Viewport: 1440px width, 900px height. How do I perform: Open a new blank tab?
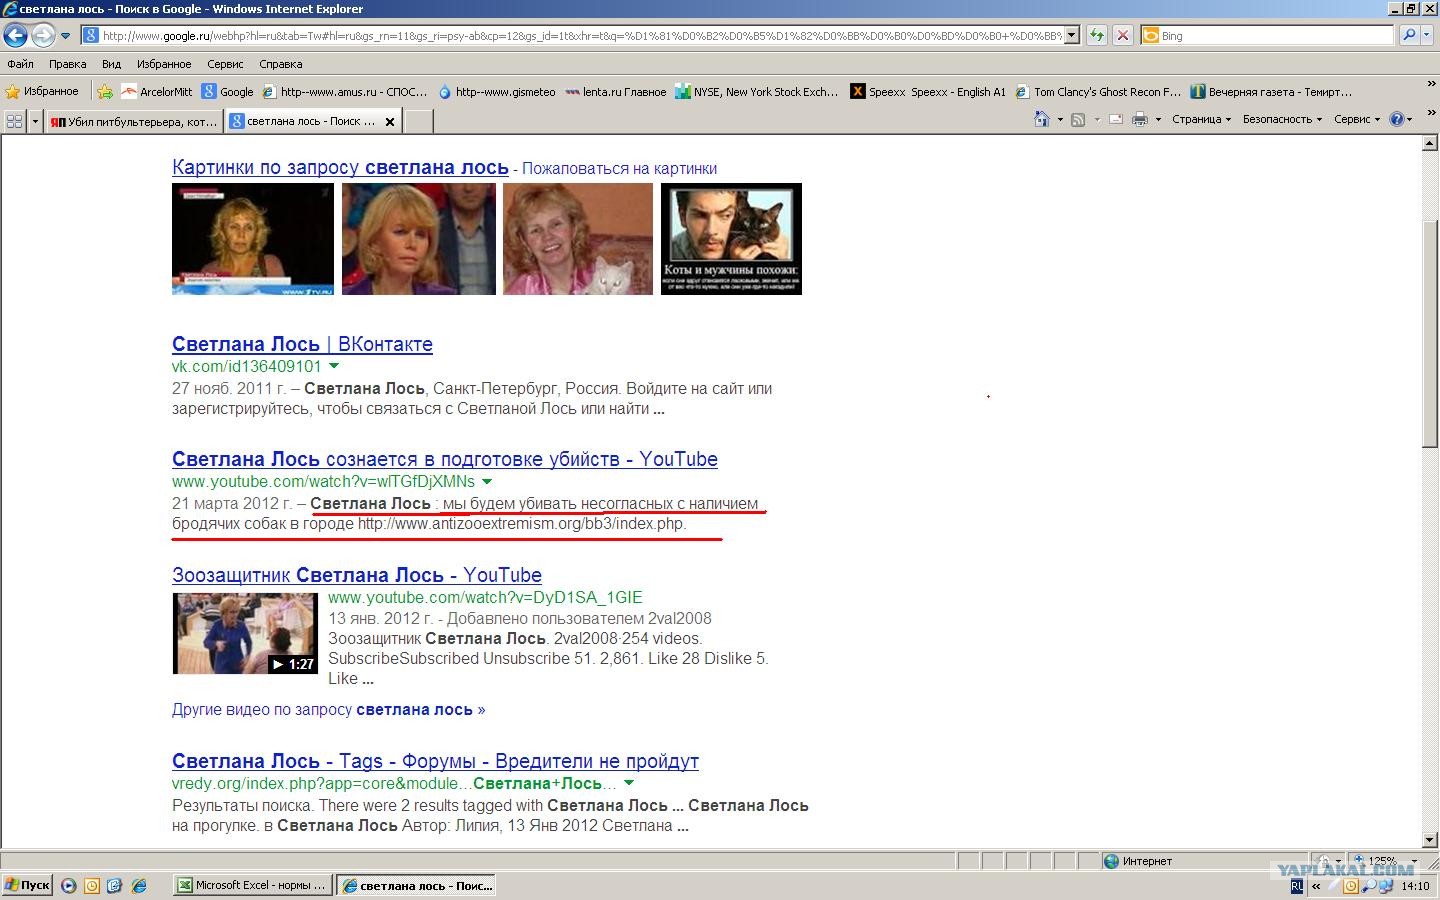tap(418, 121)
